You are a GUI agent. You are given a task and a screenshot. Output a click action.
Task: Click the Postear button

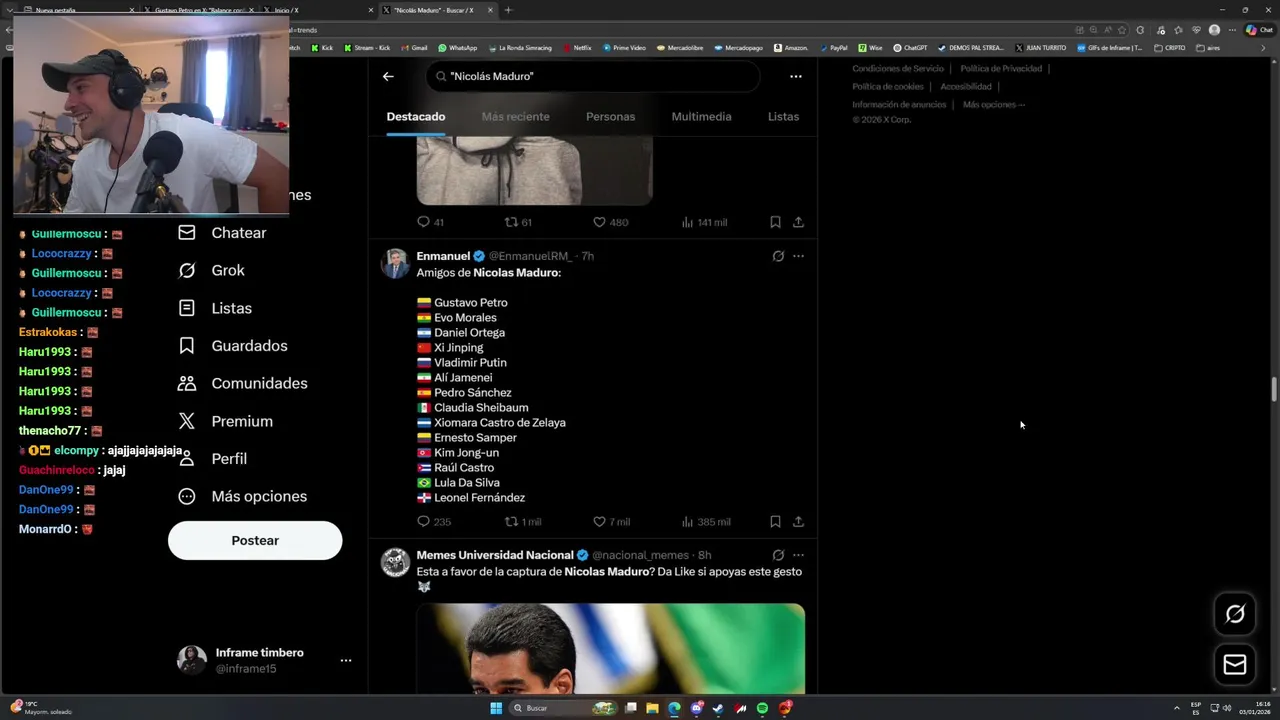click(x=255, y=540)
